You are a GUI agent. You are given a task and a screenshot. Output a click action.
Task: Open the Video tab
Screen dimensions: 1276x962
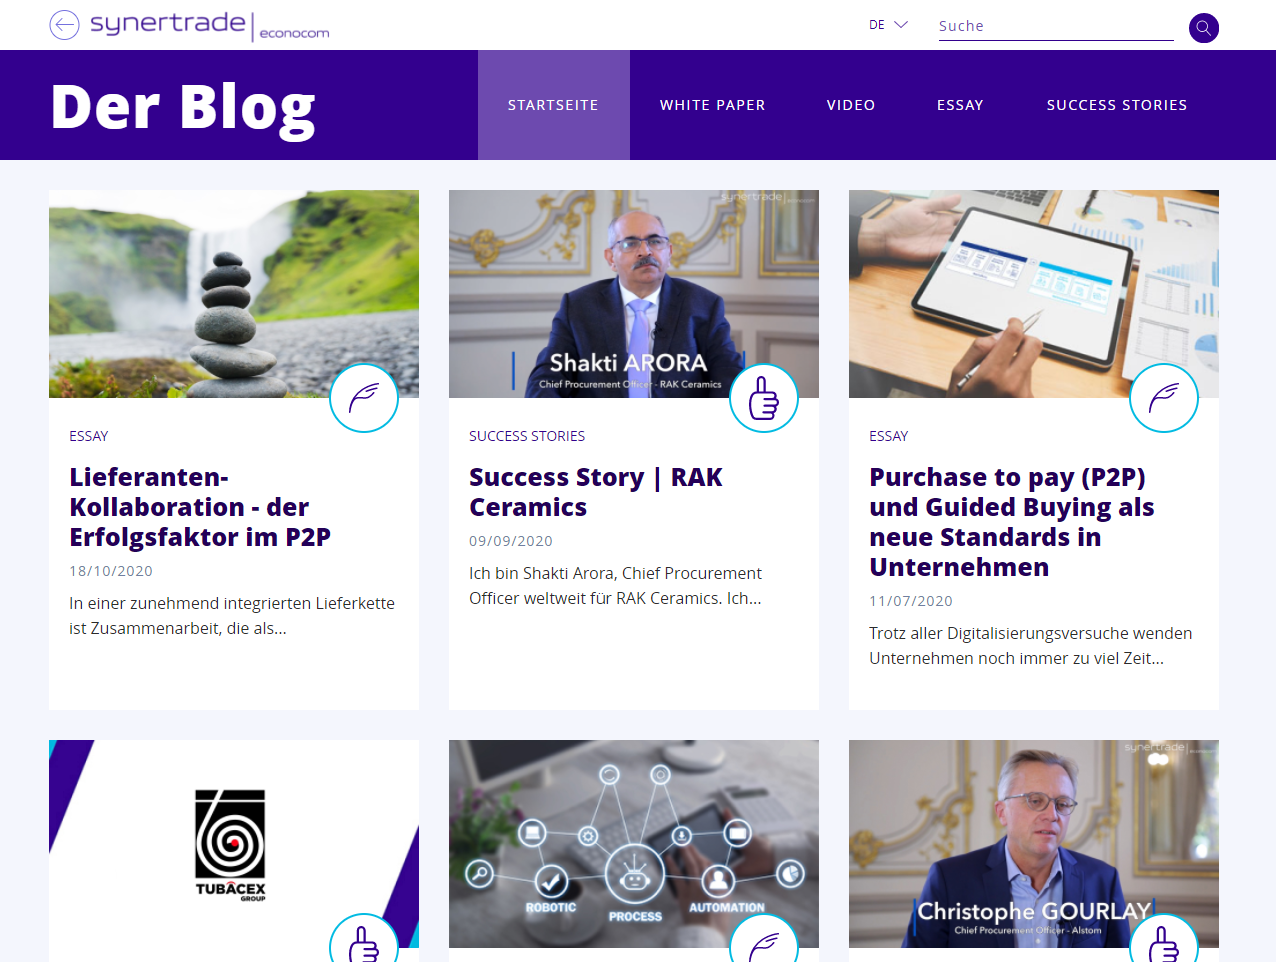coord(851,105)
